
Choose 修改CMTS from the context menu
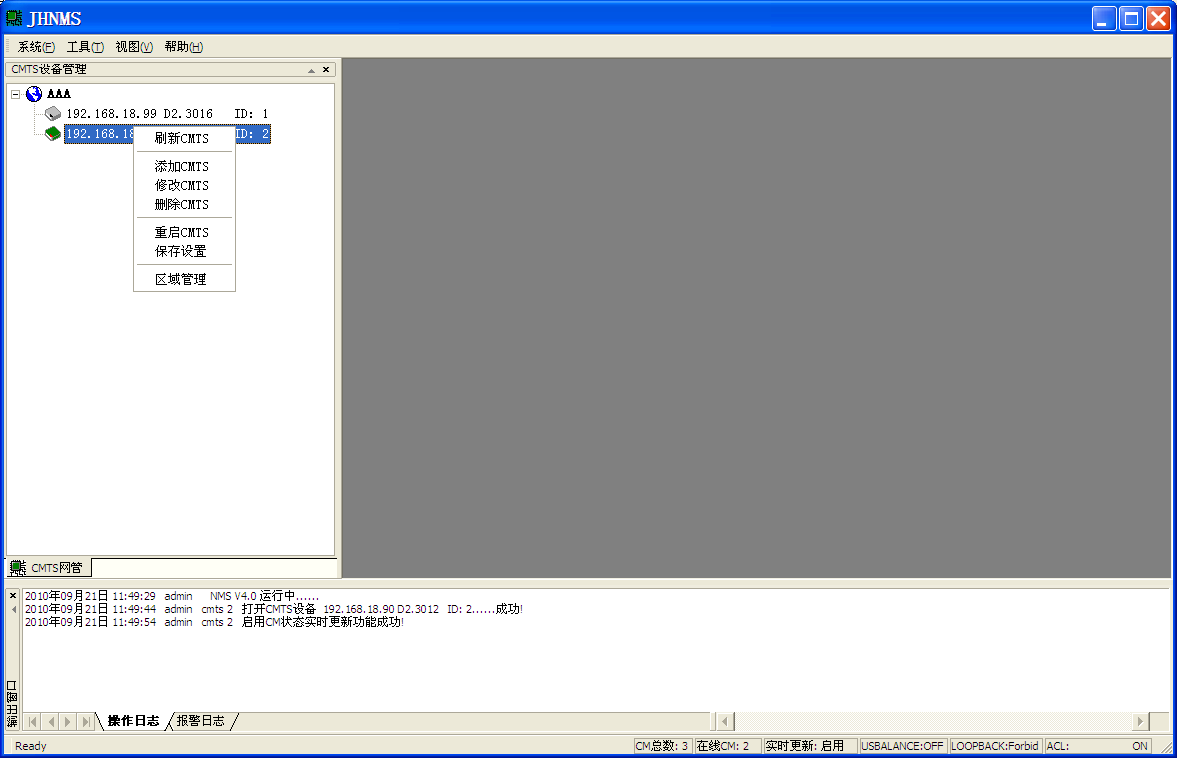pos(184,185)
